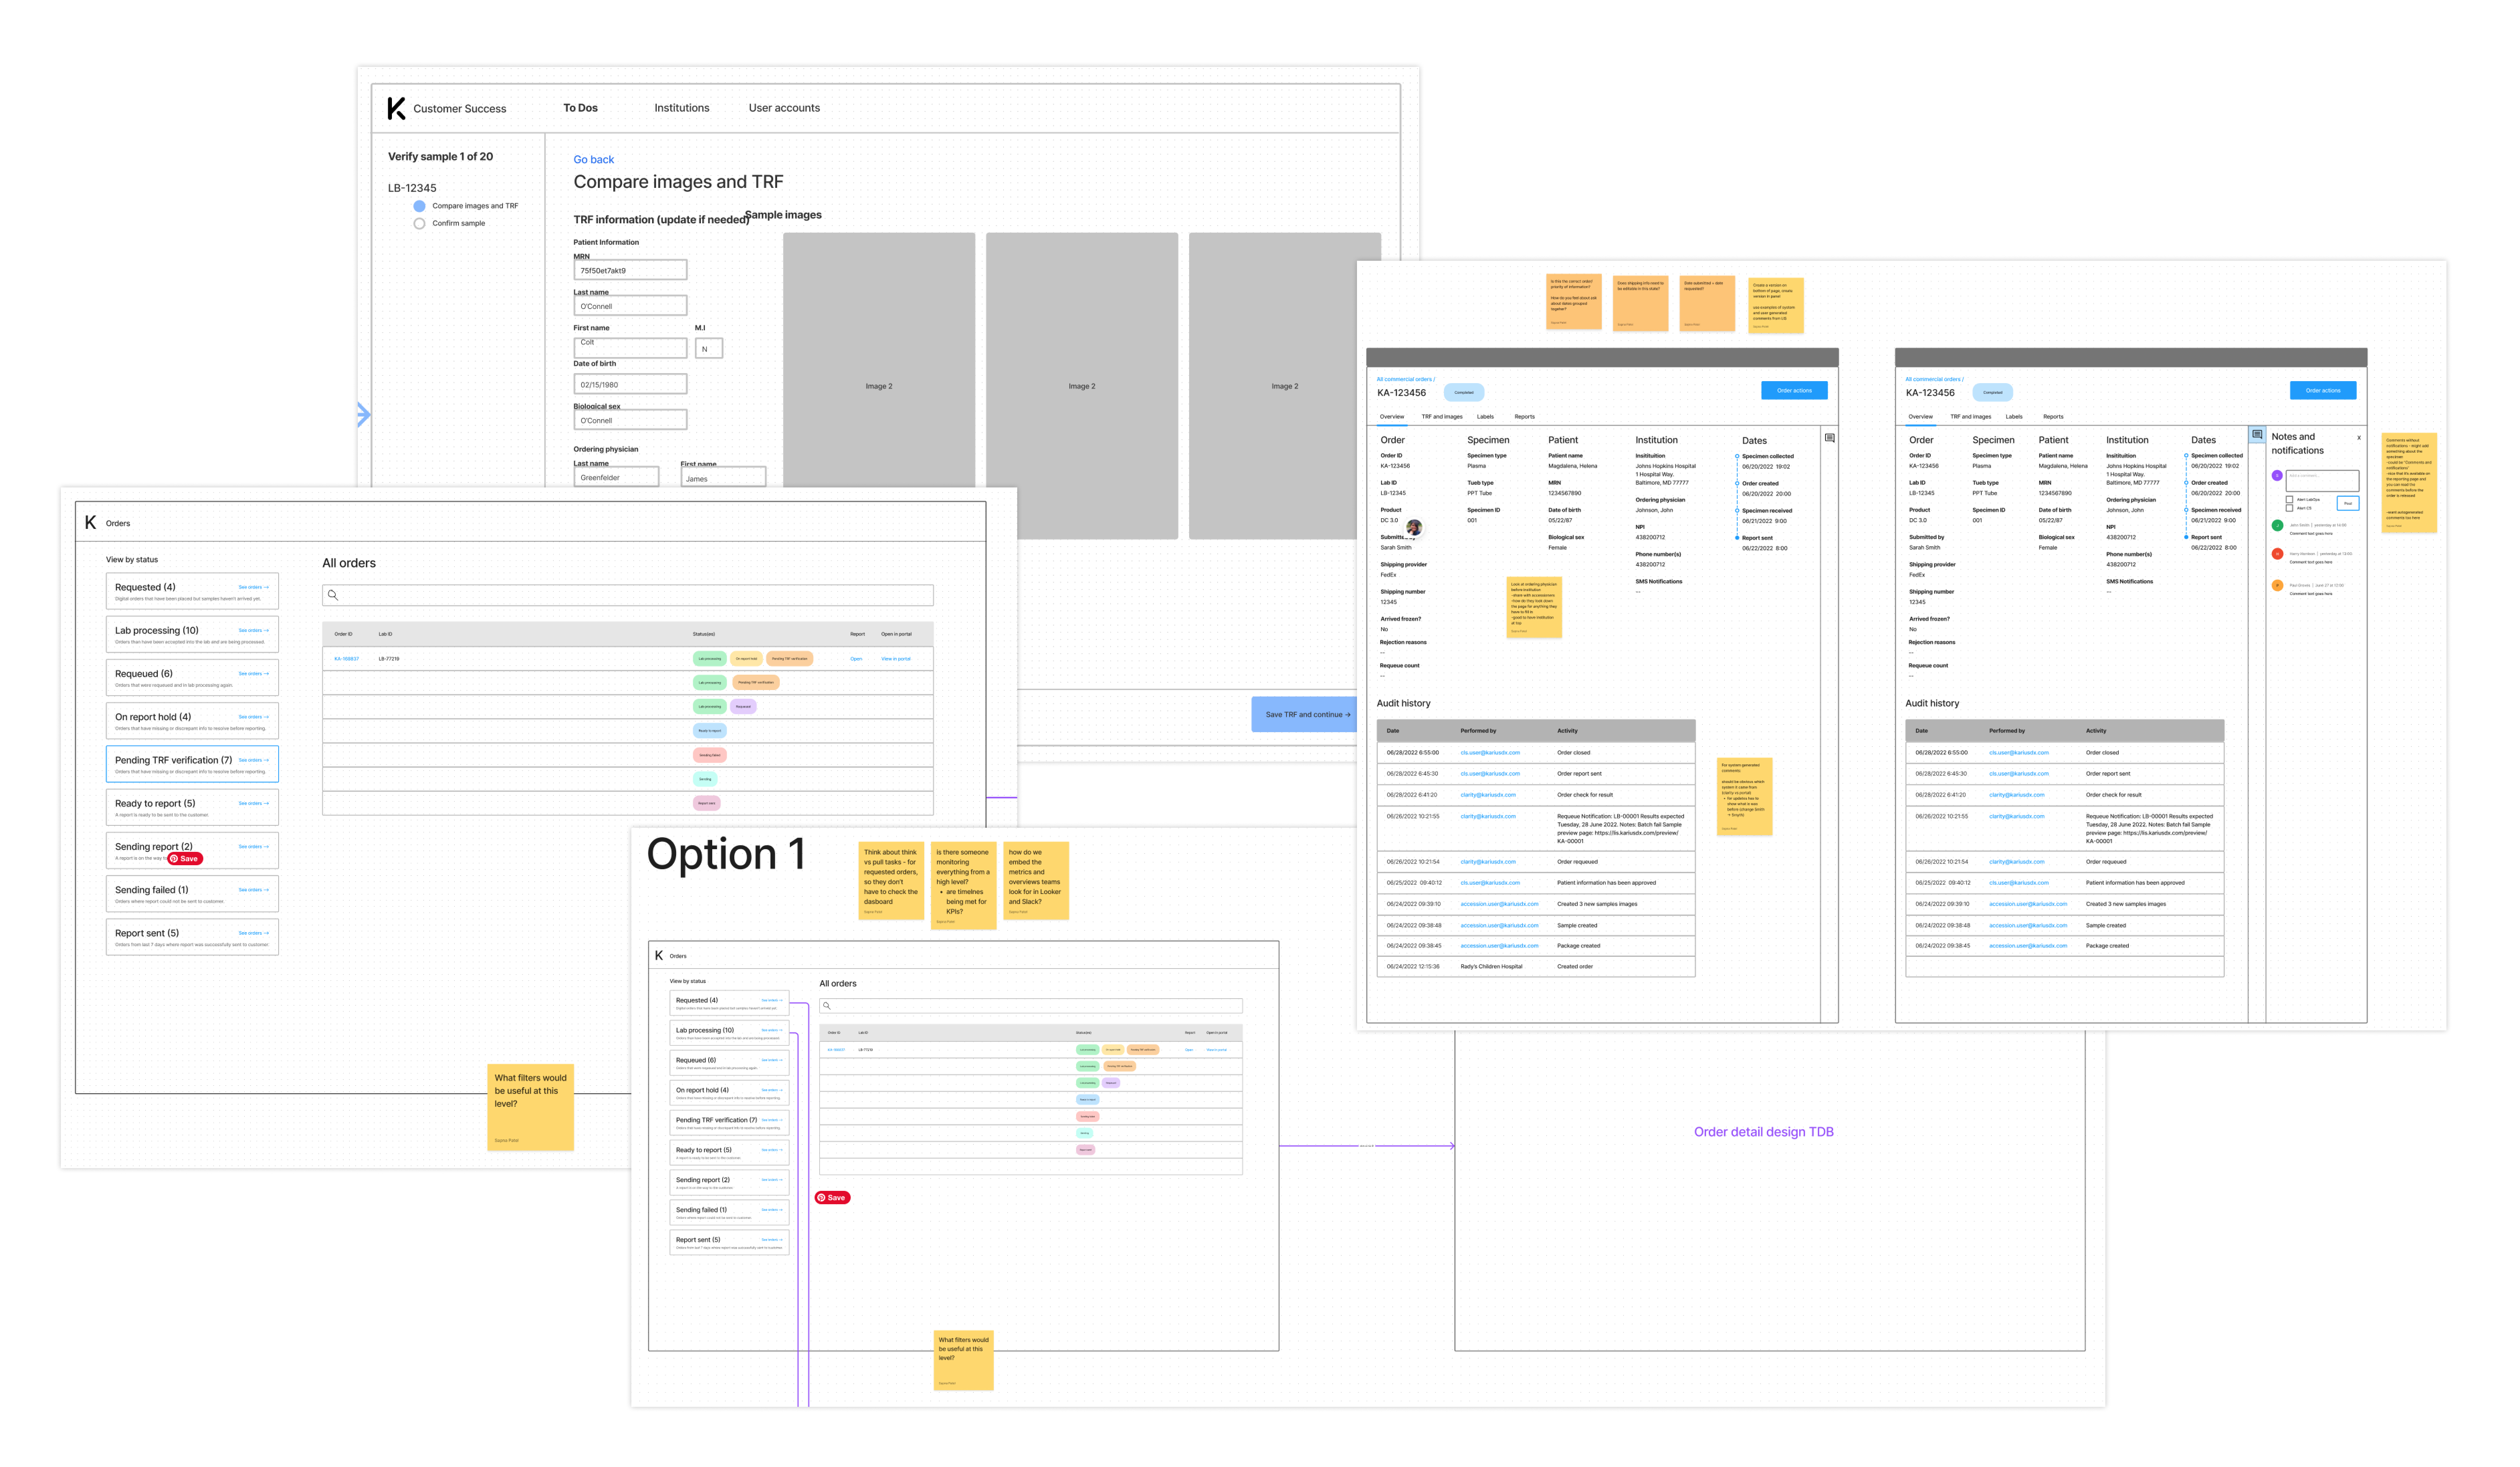Screen dimensions: 2520x1467
Task: Click the K logo in the large Orders frame
Action: (x=91, y=522)
